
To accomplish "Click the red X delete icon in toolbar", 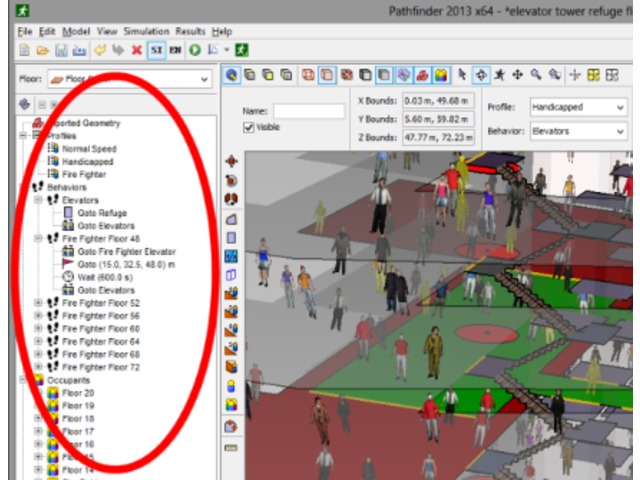I will [136, 49].
